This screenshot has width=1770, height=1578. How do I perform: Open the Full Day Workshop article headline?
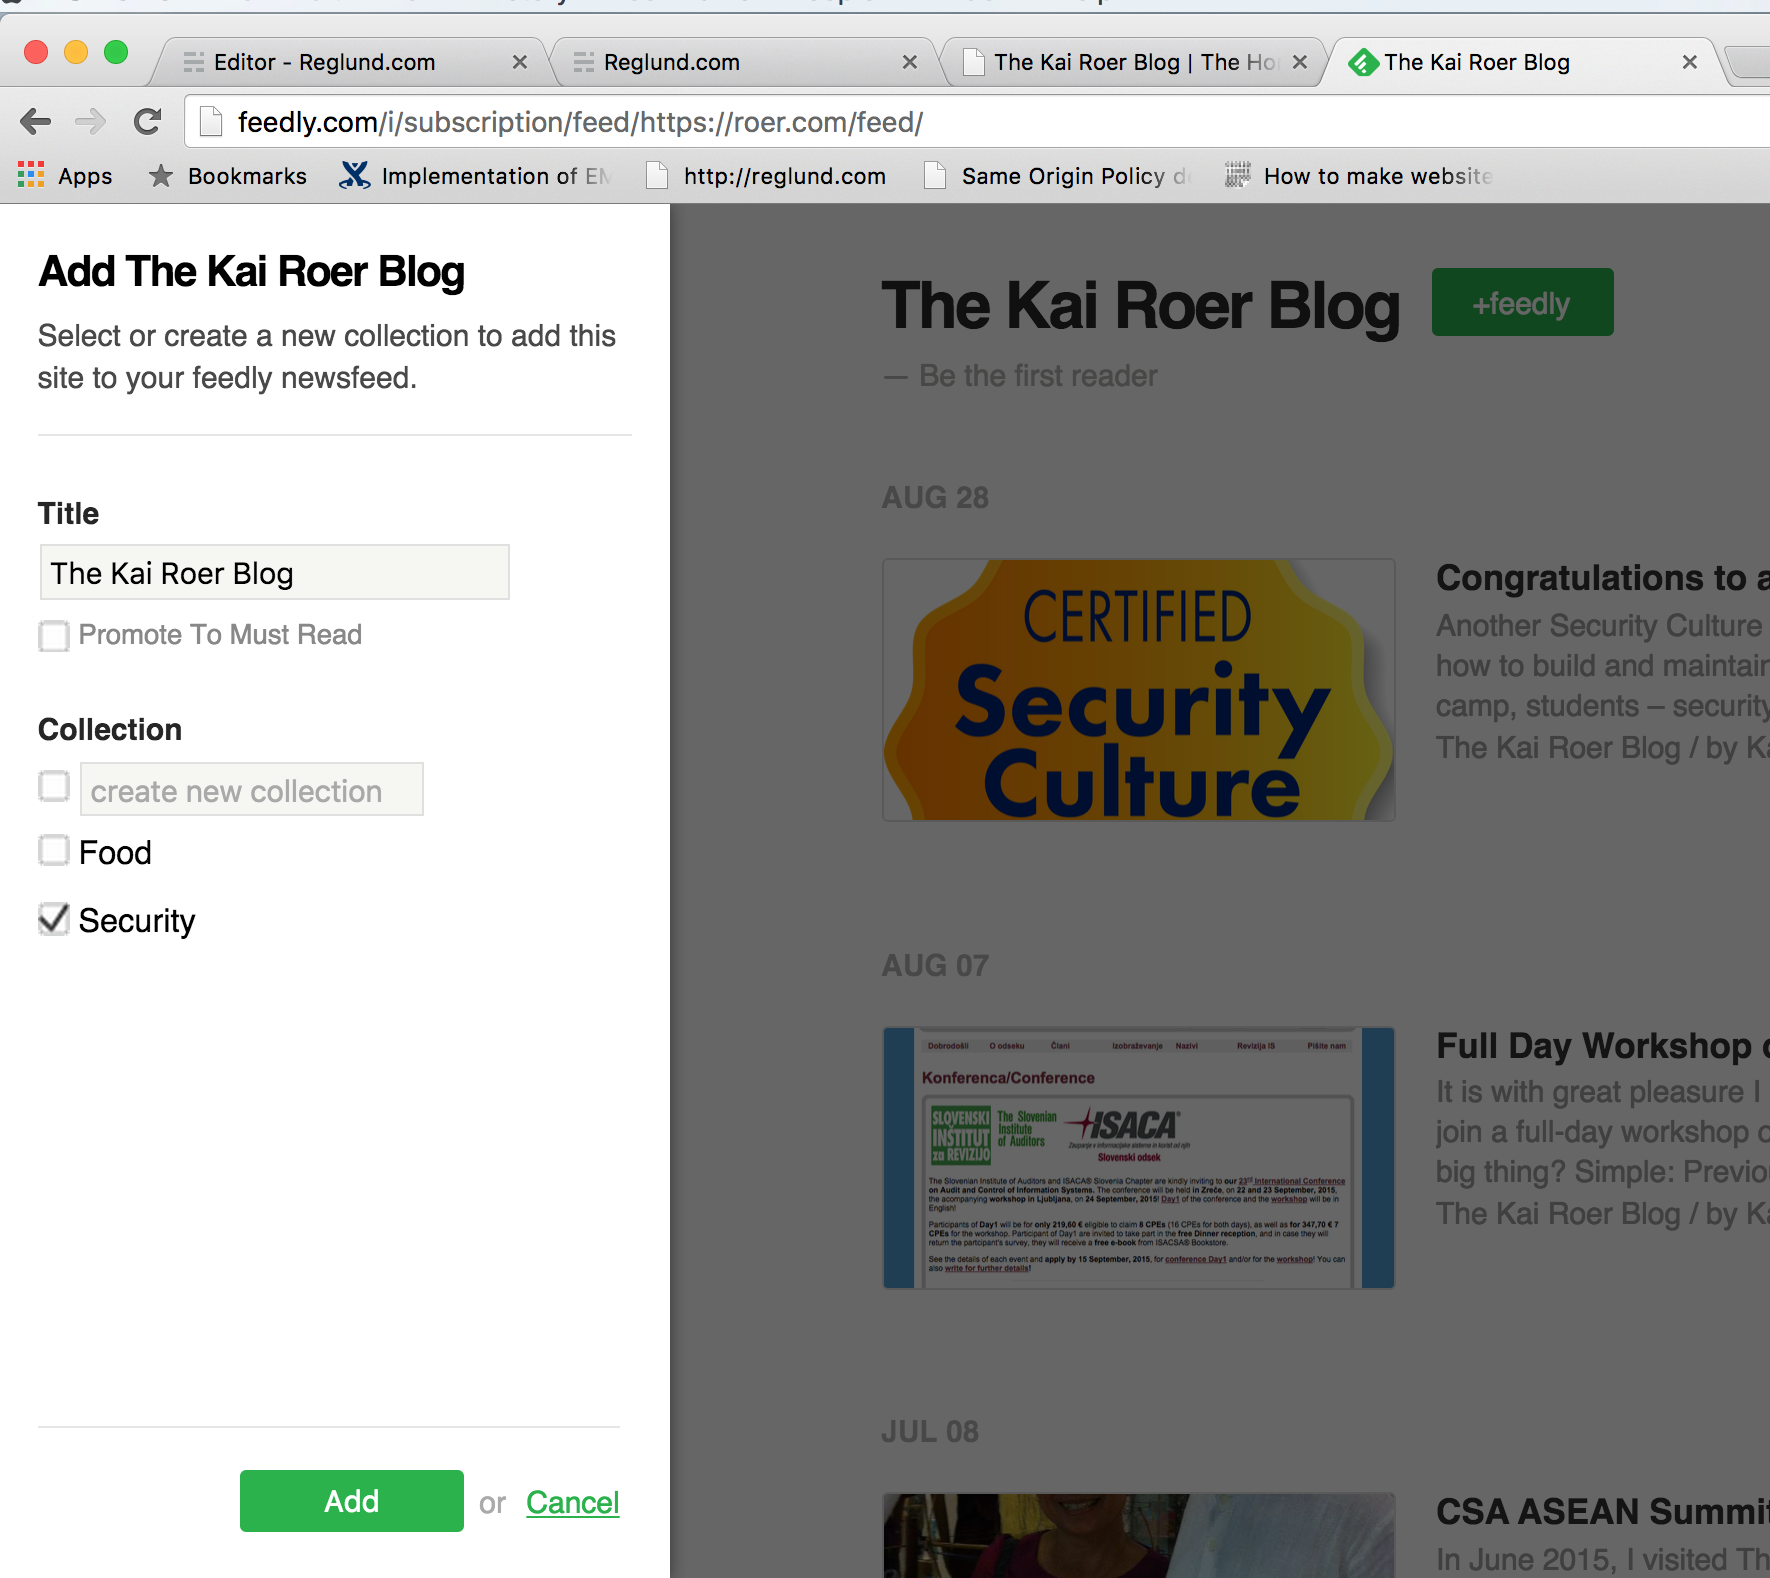(x=1603, y=1046)
